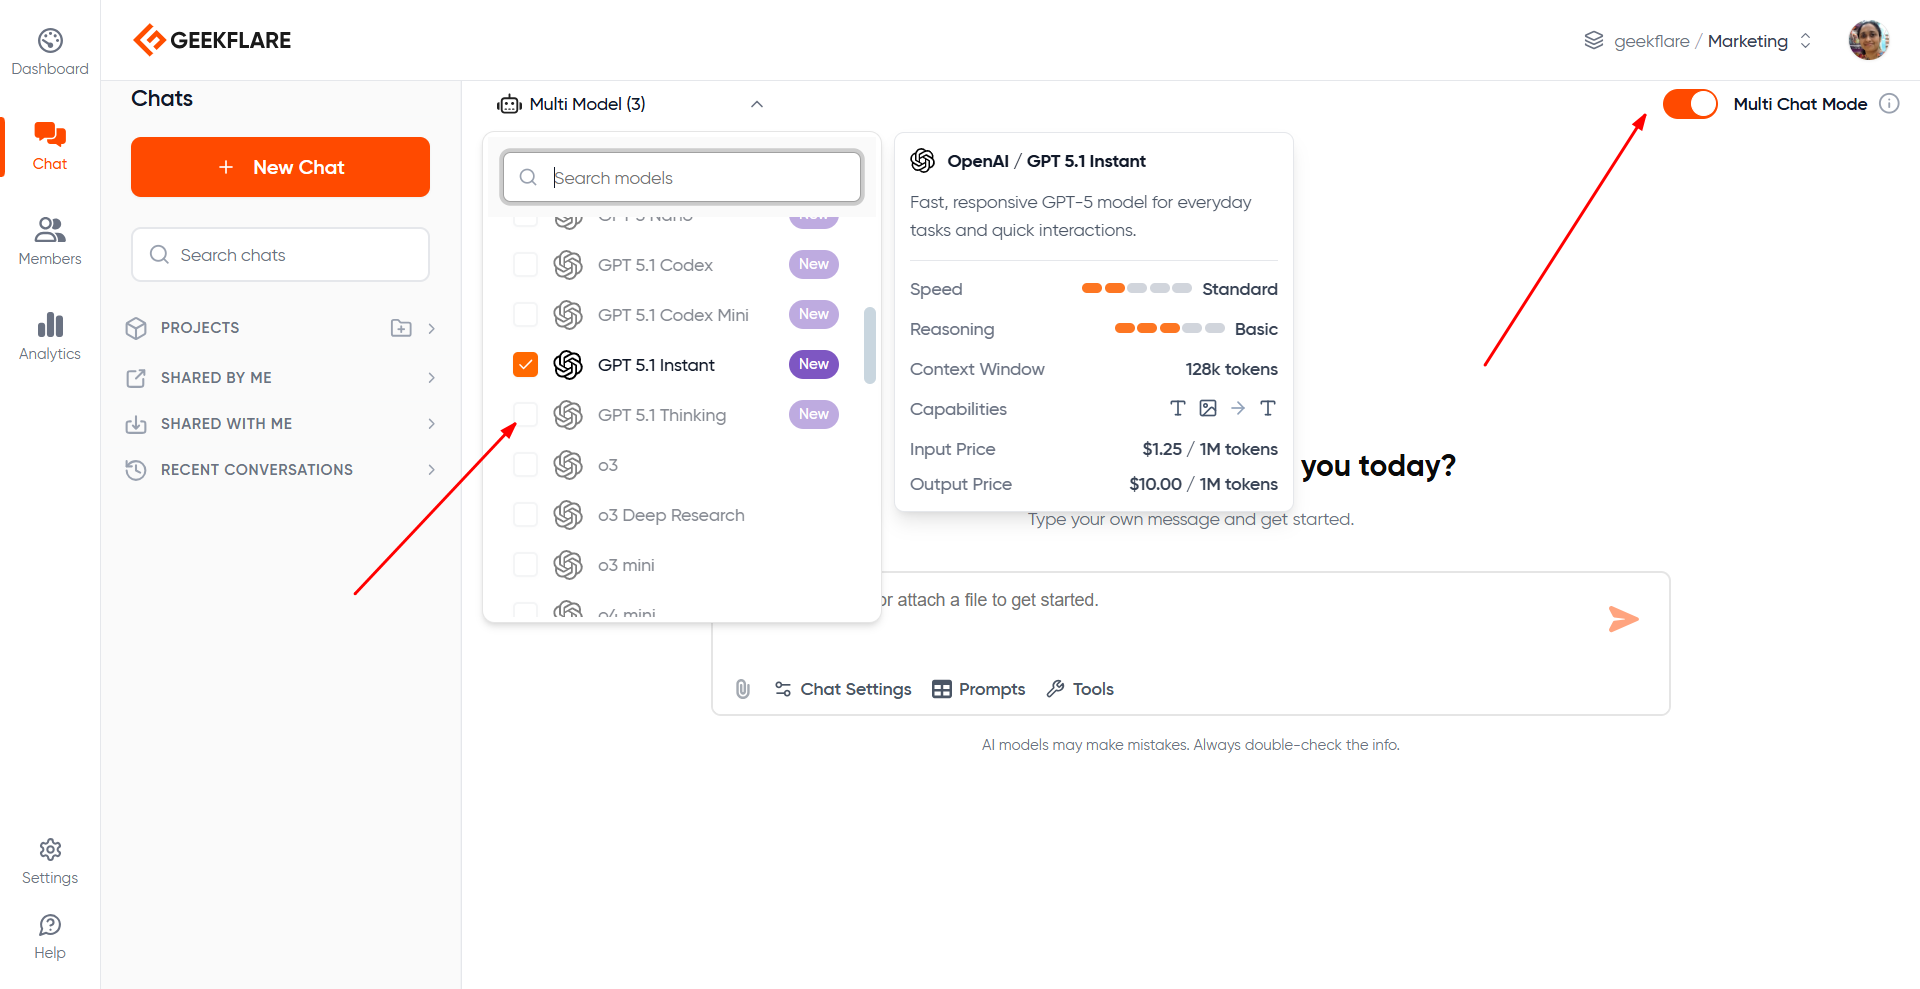The image size is (1920, 989).
Task: Open Settings in the sidebar
Action: point(50,862)
